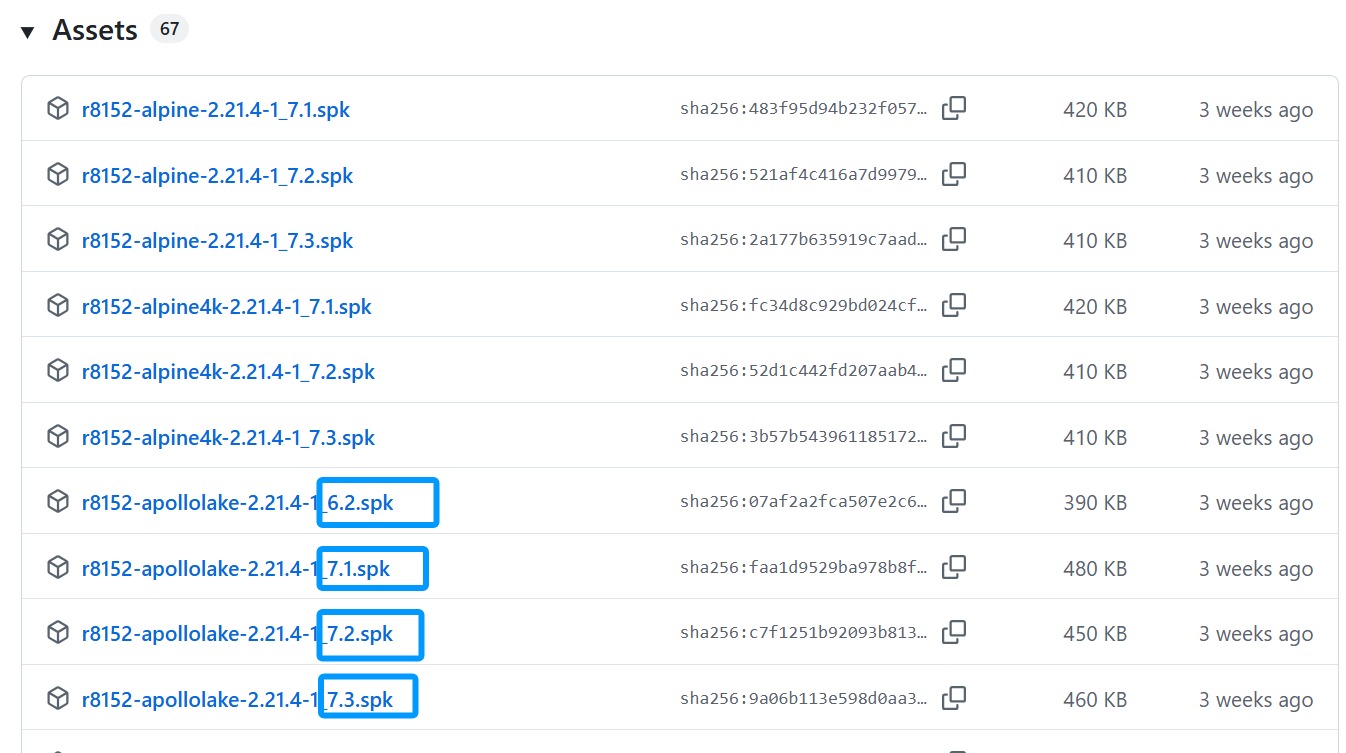This screenshot has width=1346, height=753.
Task: Copy sha256 hash for alpine 7.3 spk
Action: coord(954,240)
